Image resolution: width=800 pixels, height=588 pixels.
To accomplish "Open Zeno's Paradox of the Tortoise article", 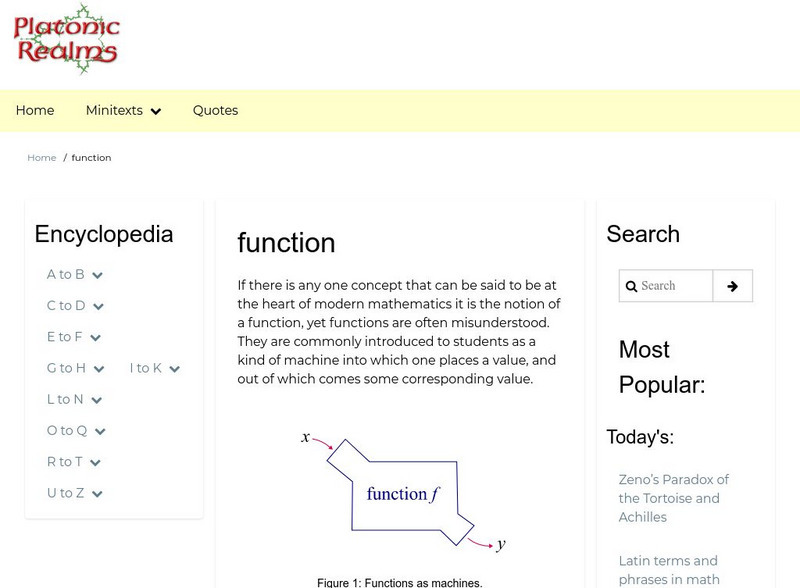I will click(x=674, y=498).
